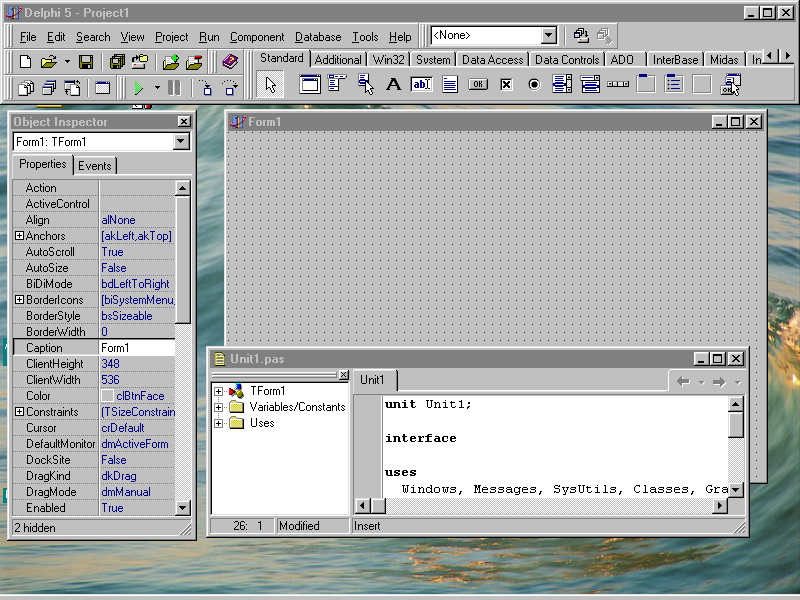This screenshot has height=600, width=800.
Task: Select the Memo component icon
Action: pyautogui.click(x=449, y=84)
